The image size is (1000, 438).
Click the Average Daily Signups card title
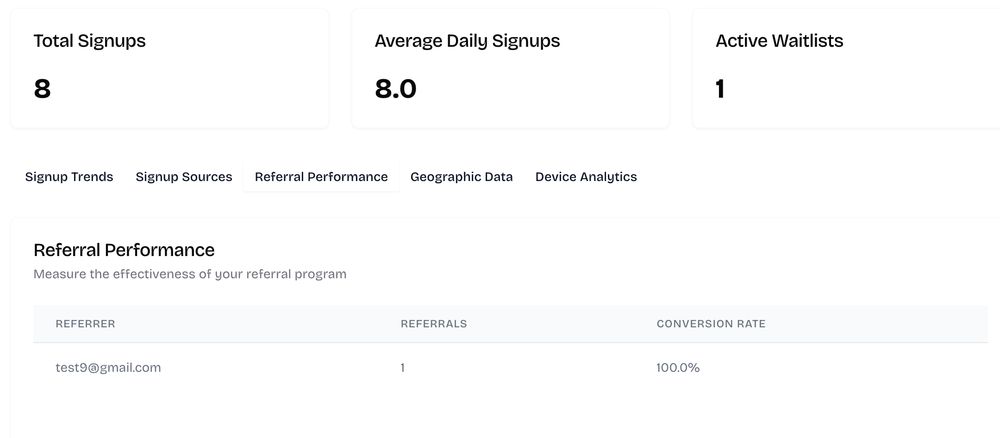coord(467,41)
